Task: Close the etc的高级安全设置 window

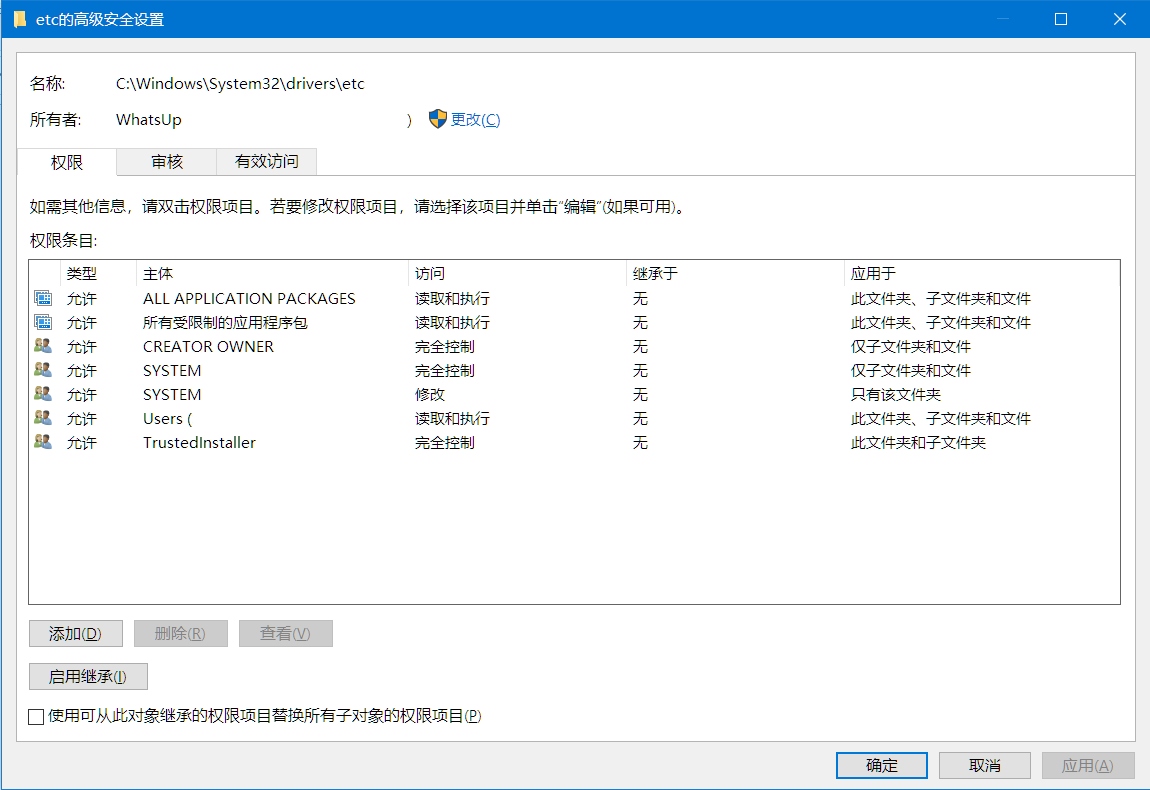Action: (x=1119, y=19)
